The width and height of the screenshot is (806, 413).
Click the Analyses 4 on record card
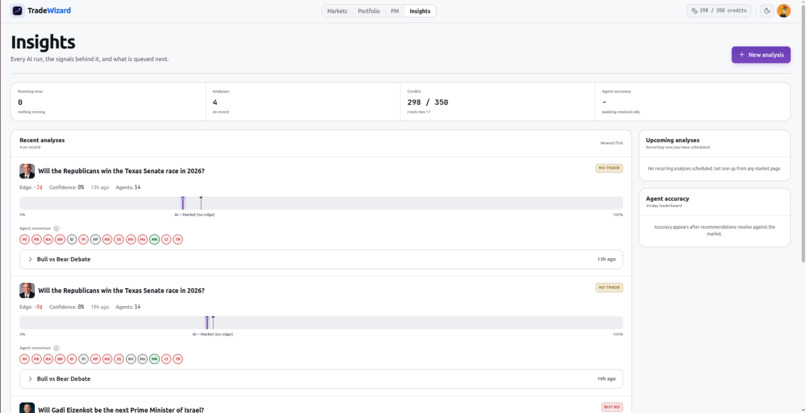tap(303, 101)
